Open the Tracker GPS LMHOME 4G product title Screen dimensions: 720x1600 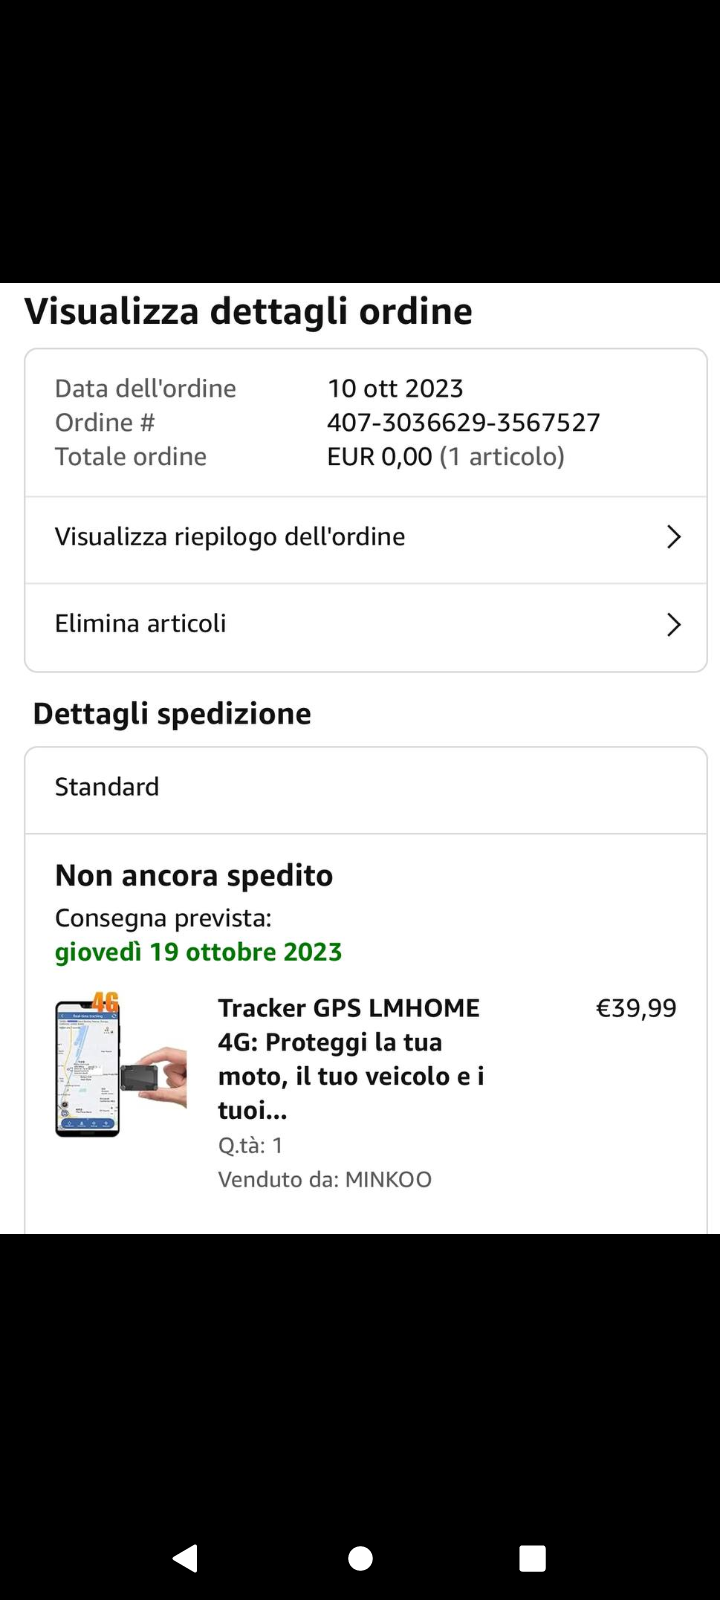point(350,1058)
